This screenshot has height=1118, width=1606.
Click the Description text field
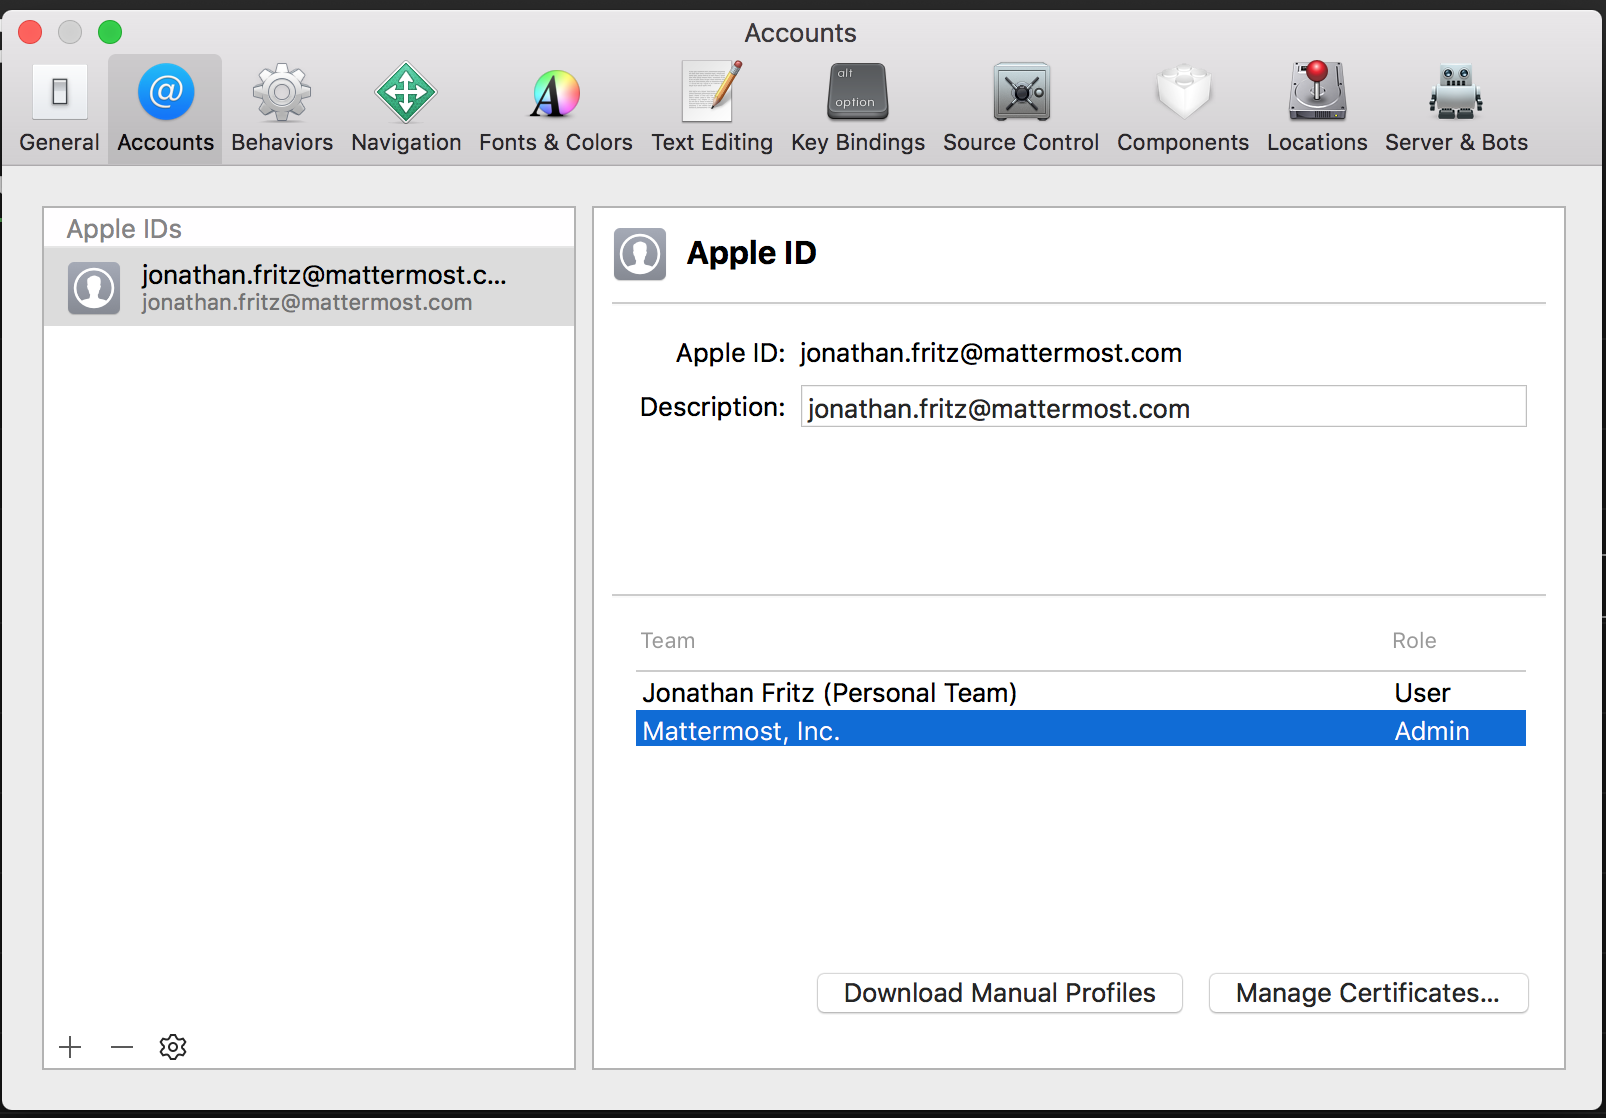click(1162, 407)
